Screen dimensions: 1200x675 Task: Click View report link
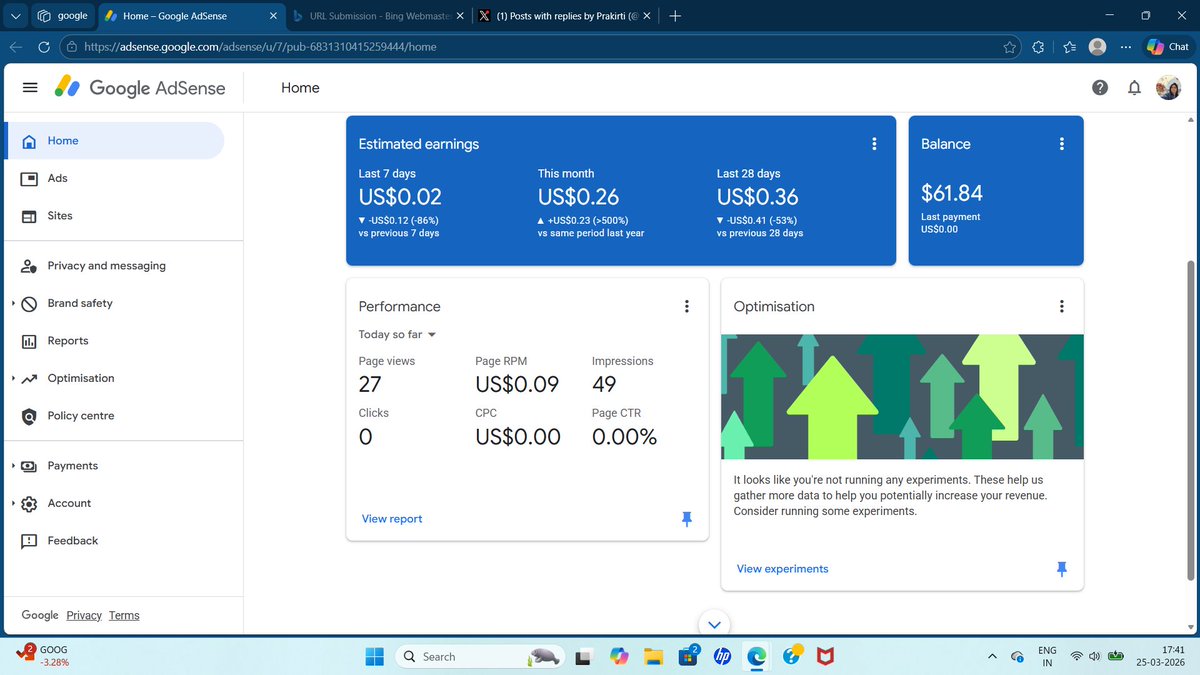[392, 519]
